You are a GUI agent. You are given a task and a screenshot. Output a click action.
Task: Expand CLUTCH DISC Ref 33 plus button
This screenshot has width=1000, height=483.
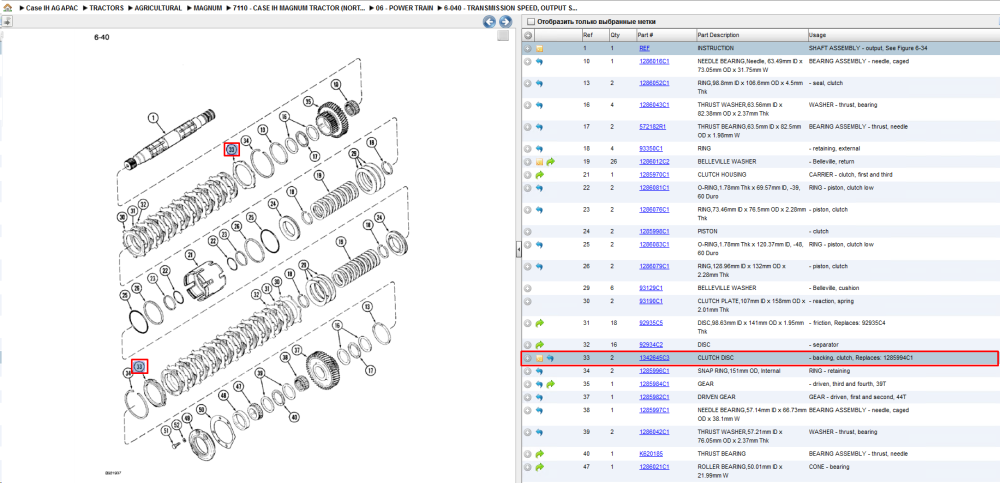[528, 359]
